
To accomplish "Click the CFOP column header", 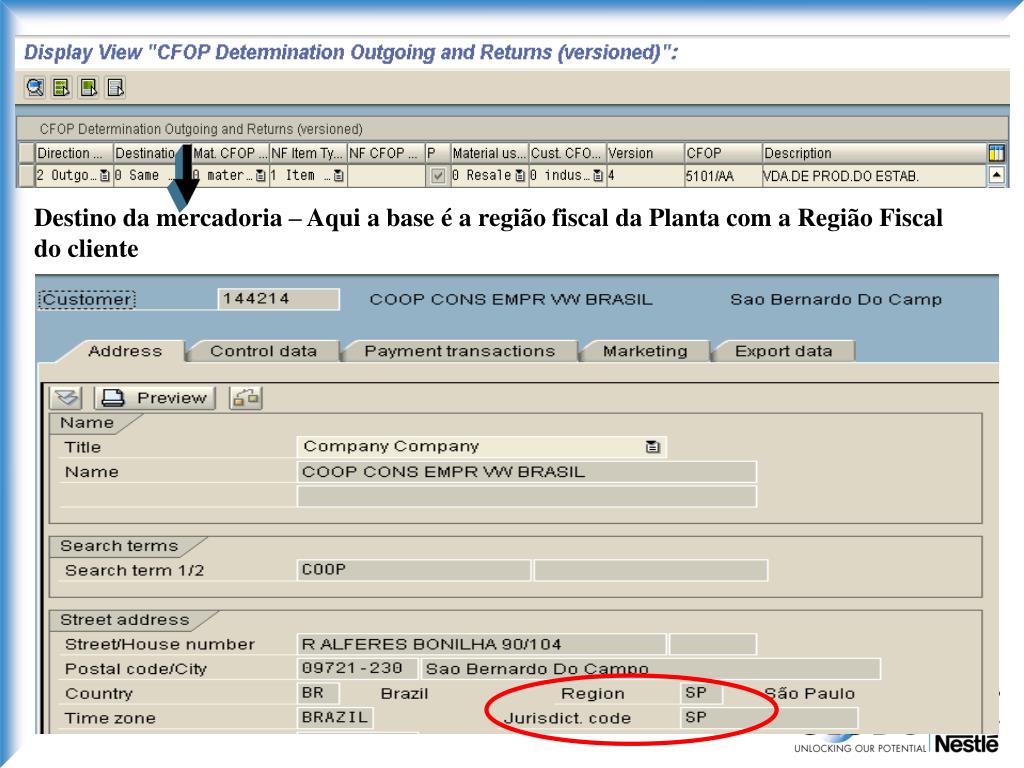I will 722,153.
